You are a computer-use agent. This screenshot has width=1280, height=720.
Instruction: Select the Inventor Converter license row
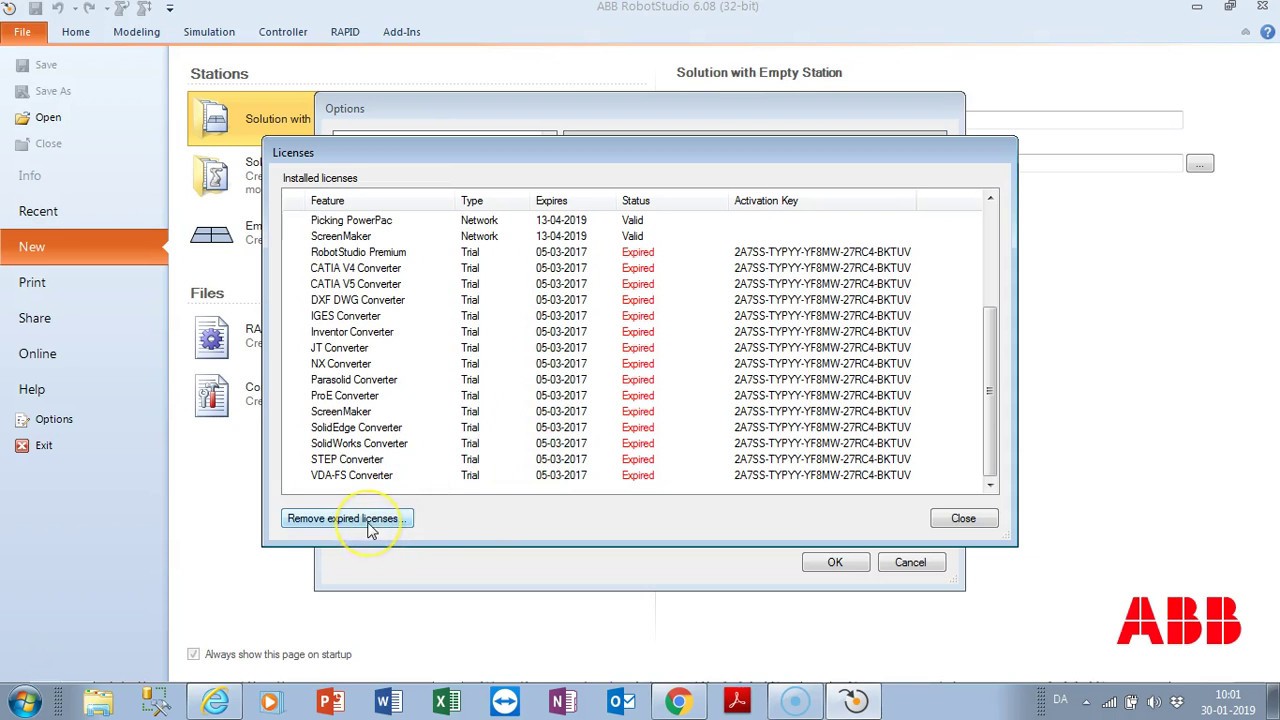click(632, 332)
